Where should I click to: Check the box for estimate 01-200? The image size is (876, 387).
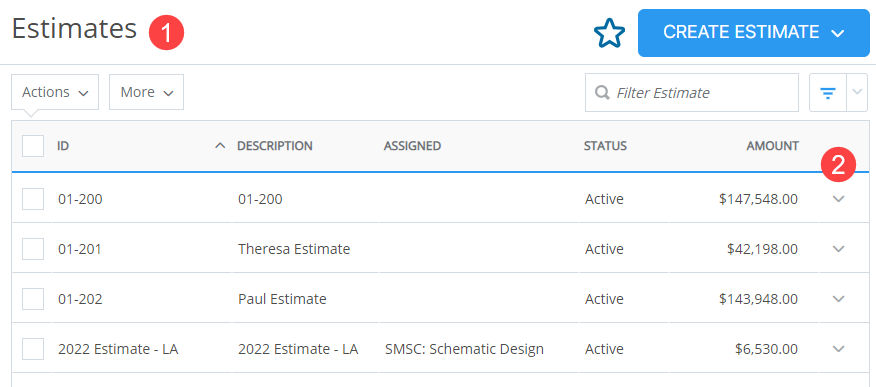[33, 199]
